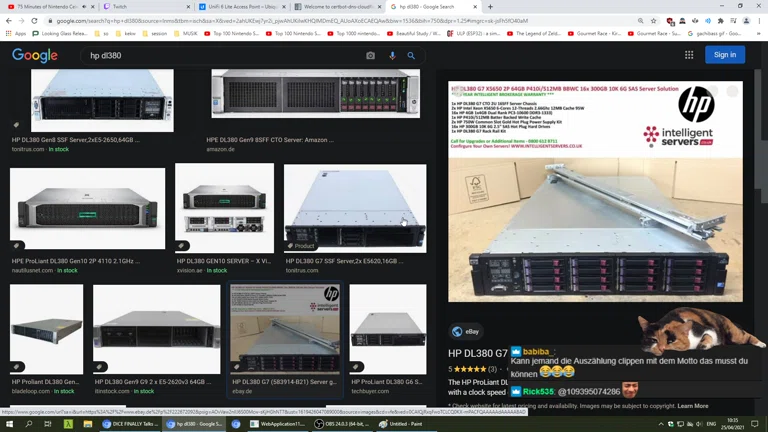The width and height of the screenshot is (768, 432).
Task: Open the HP DL380 G7 SSF Server thumbnail from tonitrus.com
Action: (354, 207)
